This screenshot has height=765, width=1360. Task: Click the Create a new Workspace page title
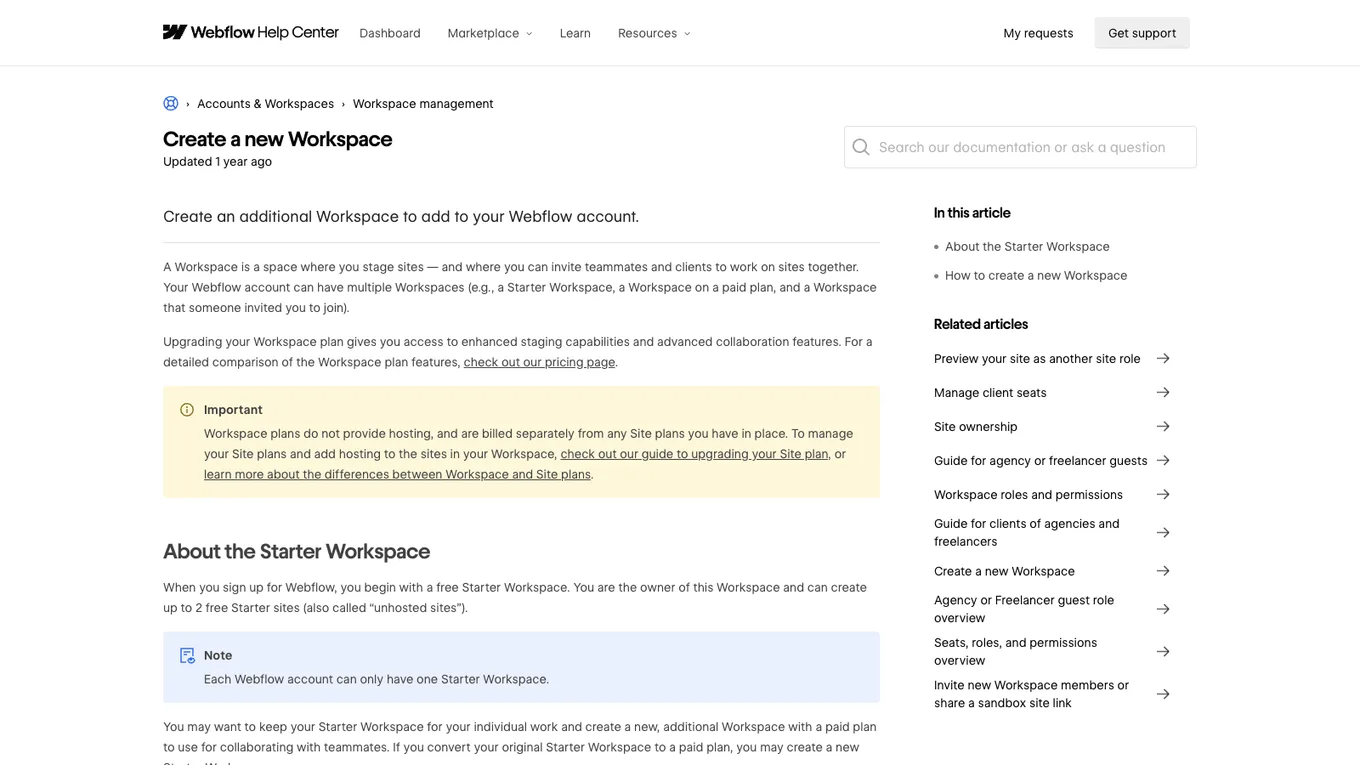(x=277, y=139)
